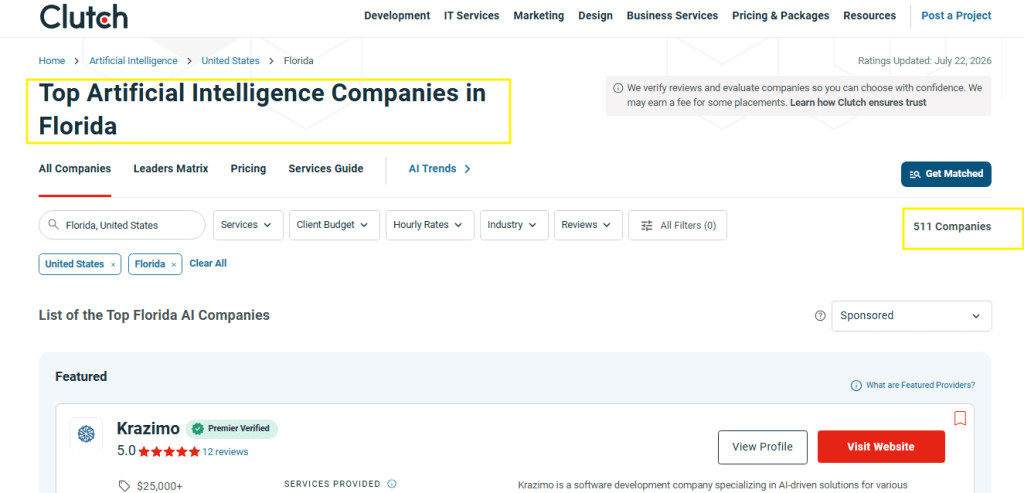Open the IT Services menu

click(x=472, y=16)
